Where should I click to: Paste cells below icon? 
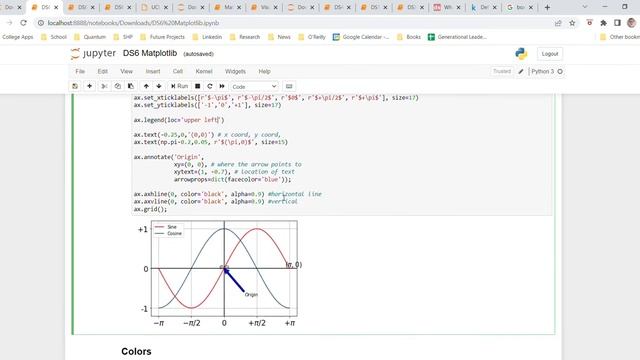click(131, 86)
